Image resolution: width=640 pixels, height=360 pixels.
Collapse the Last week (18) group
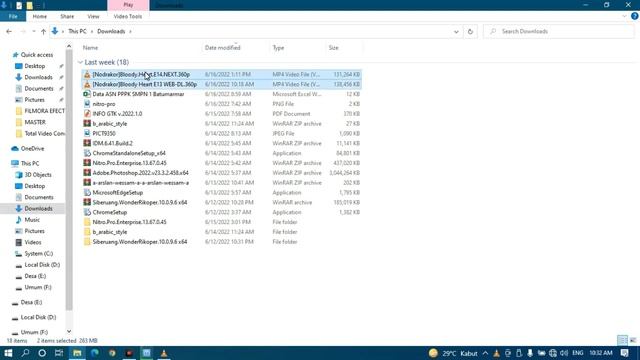click(x=80, y=62)
